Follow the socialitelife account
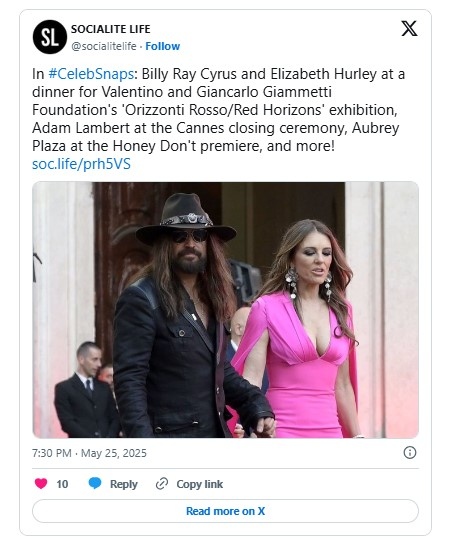Image resolution: width=451 pixels, height=538 pixels. click(x=162, y=46)
